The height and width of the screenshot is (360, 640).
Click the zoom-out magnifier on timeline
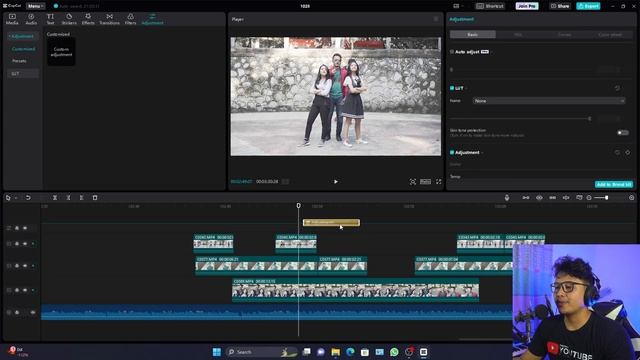589,198
